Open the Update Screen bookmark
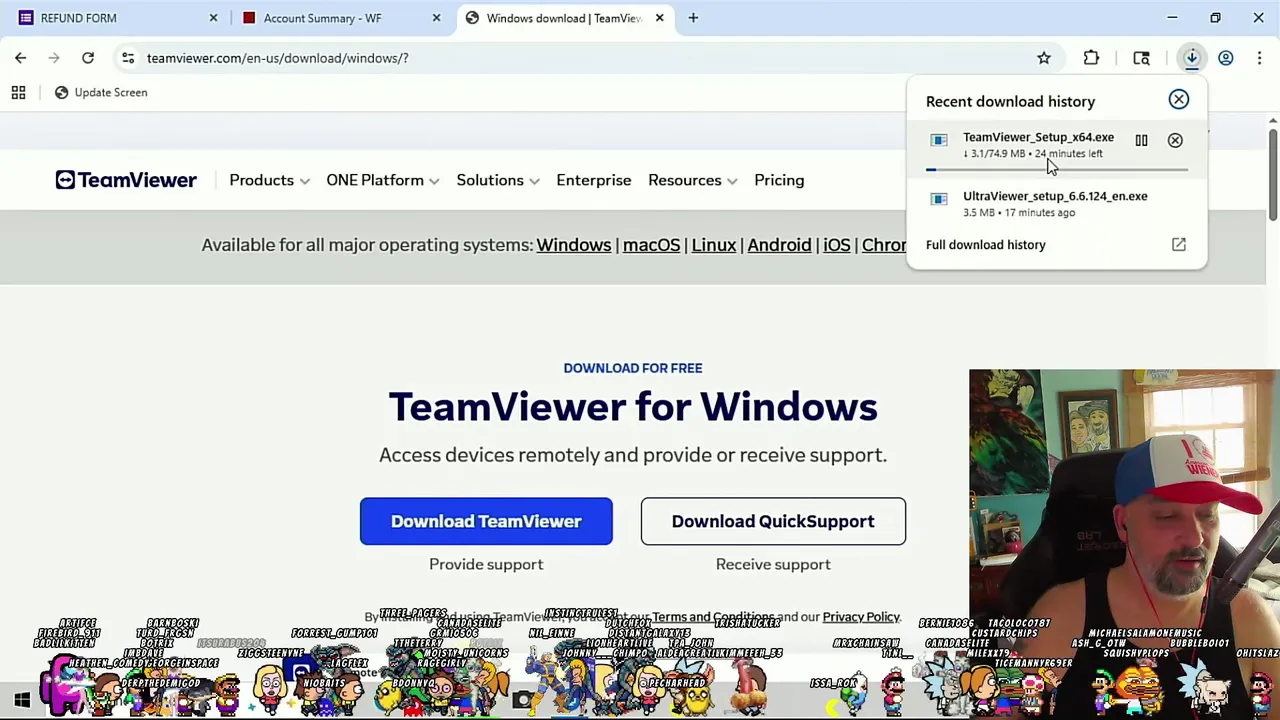 point(100,92)
